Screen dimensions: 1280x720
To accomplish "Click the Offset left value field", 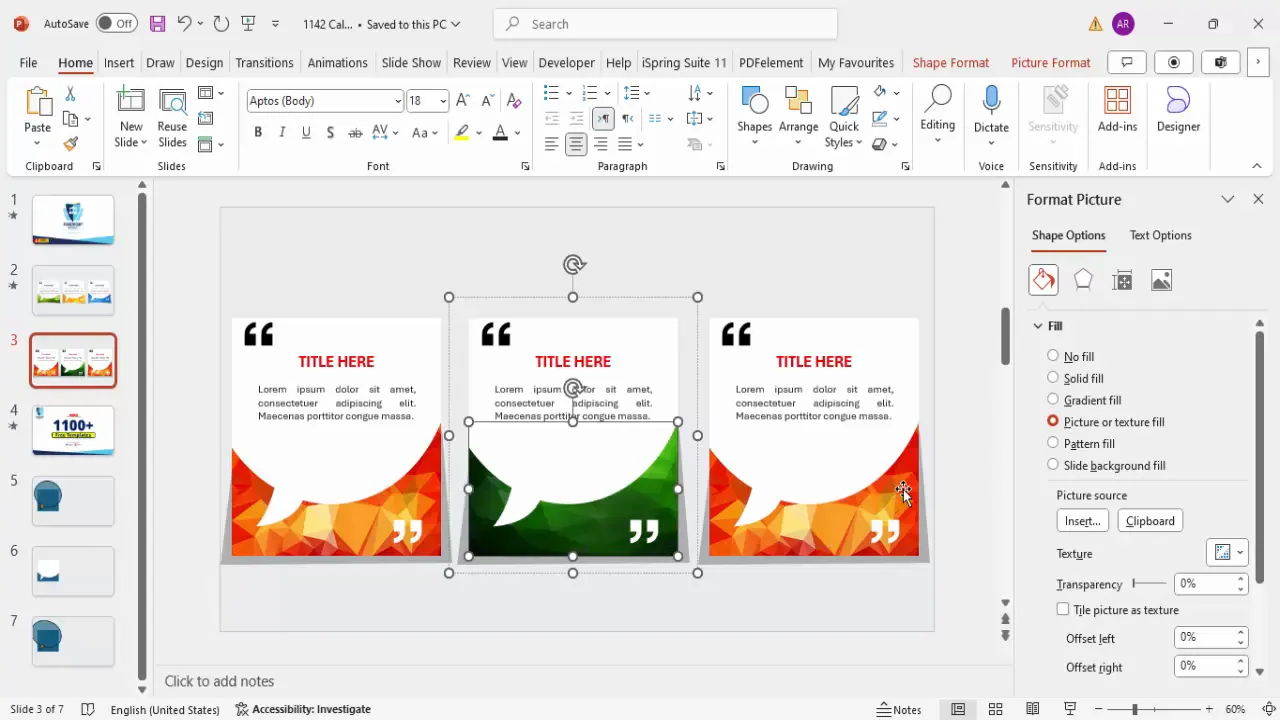I will click(1204, 637).
